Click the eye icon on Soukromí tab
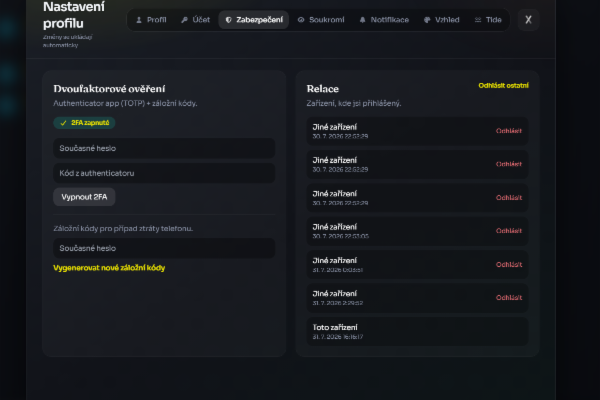Viewport: 600px width, 400px height. tap(301, 20)
